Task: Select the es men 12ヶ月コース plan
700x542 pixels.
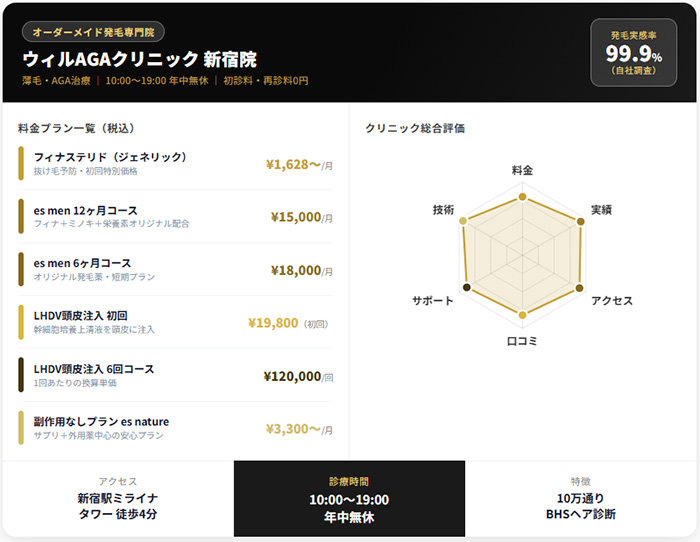Action: [175, 217]
